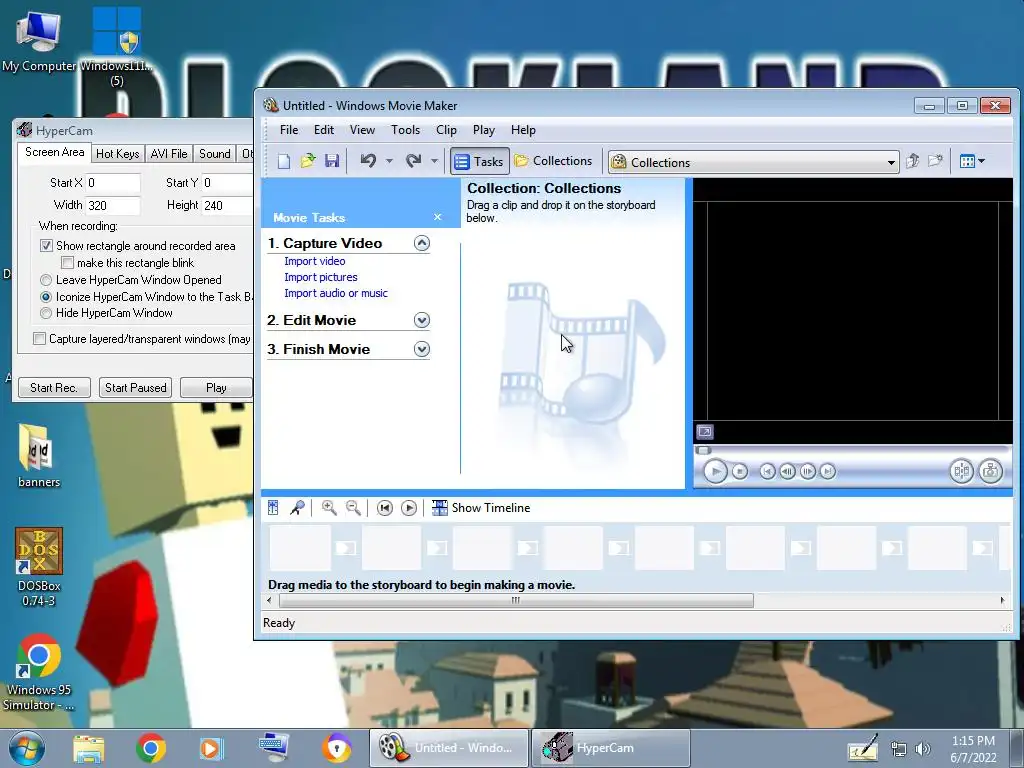Click the Show Timeline button
1024x768 pixels.
(x=481, y=508)
